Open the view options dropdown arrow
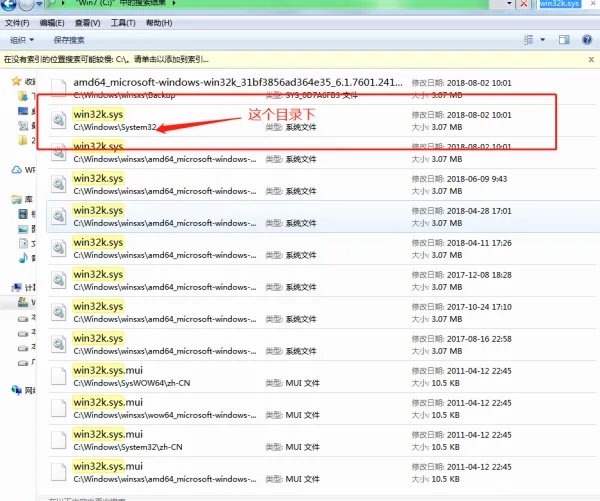This screenshot has height=501, width=600. pyautogui.click(x=543, y=39)
